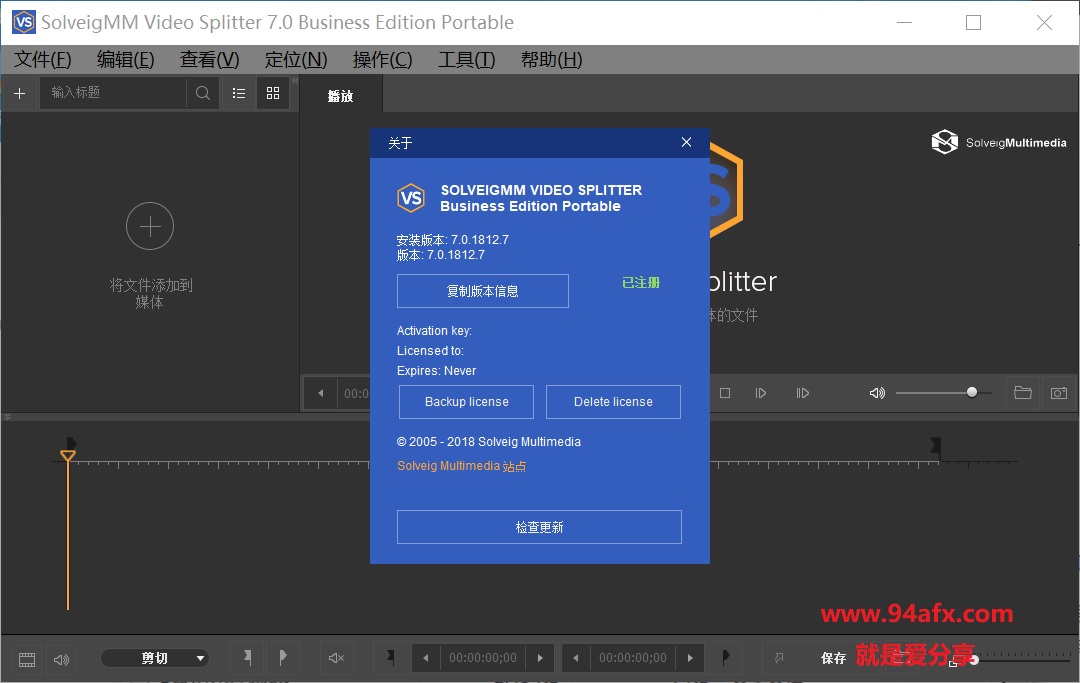This screenshot has width=1080, height=683.
Task: Decrease the second timecode with left arrow
Action: (576, 658)
